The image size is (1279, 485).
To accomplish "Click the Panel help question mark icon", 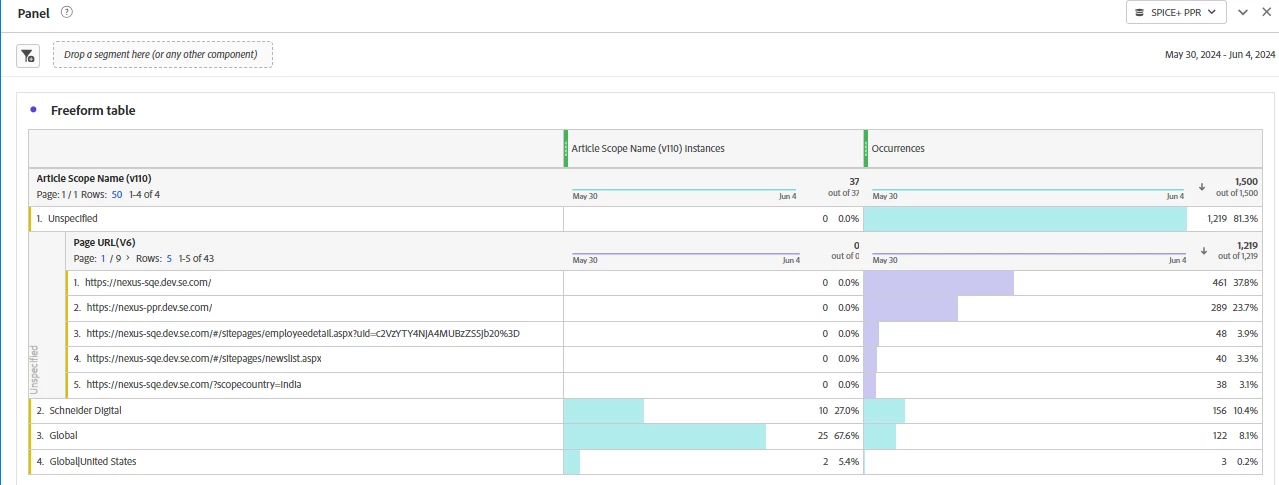I will tap(67, 12).
